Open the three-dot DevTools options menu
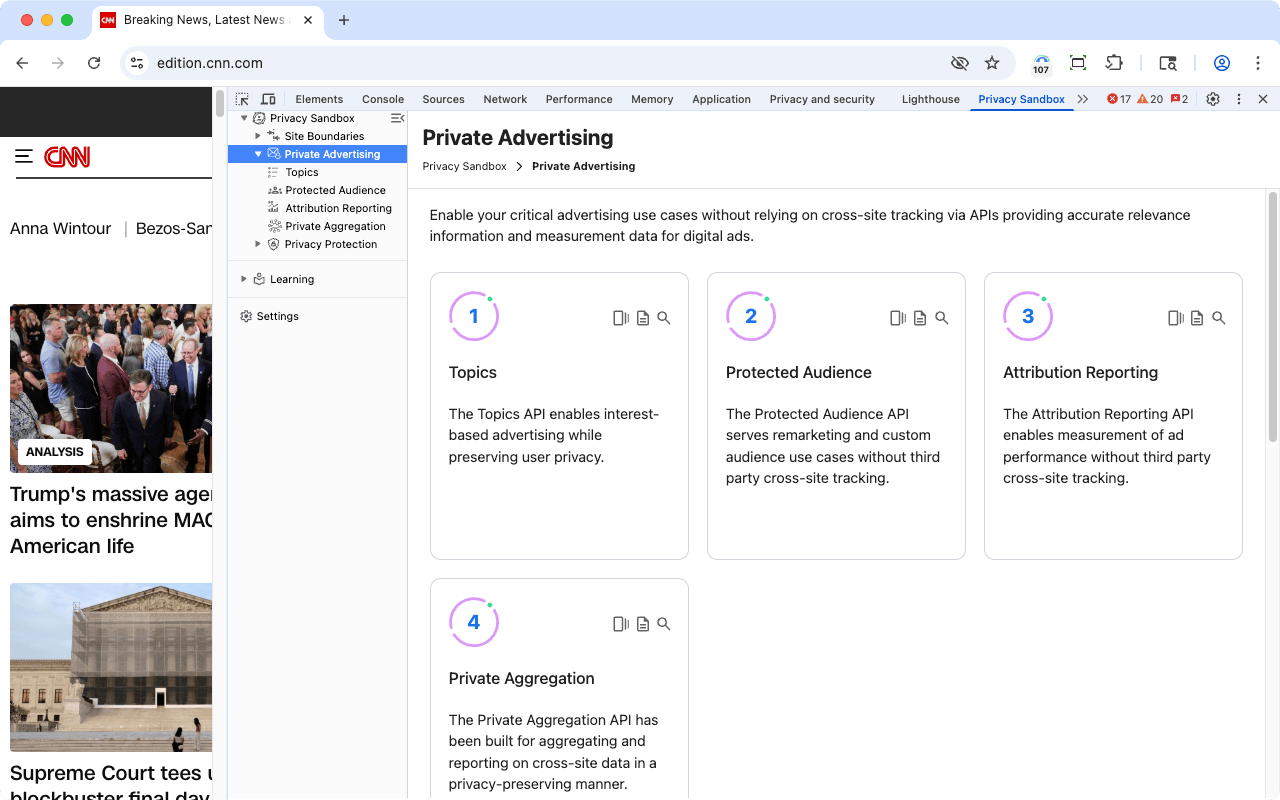 [1238, 99]
